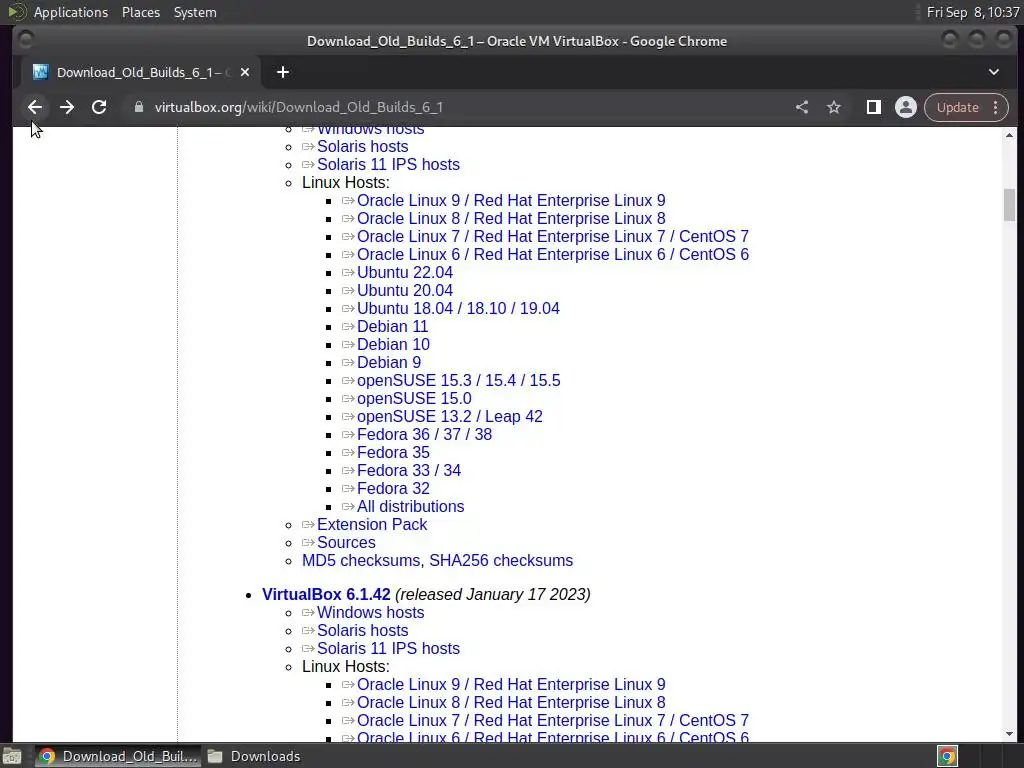Image resolution: width=1024 pixels, height=768 pixels.
Task: Click the show desktop icon in taskbar
Action: point(12,756)
